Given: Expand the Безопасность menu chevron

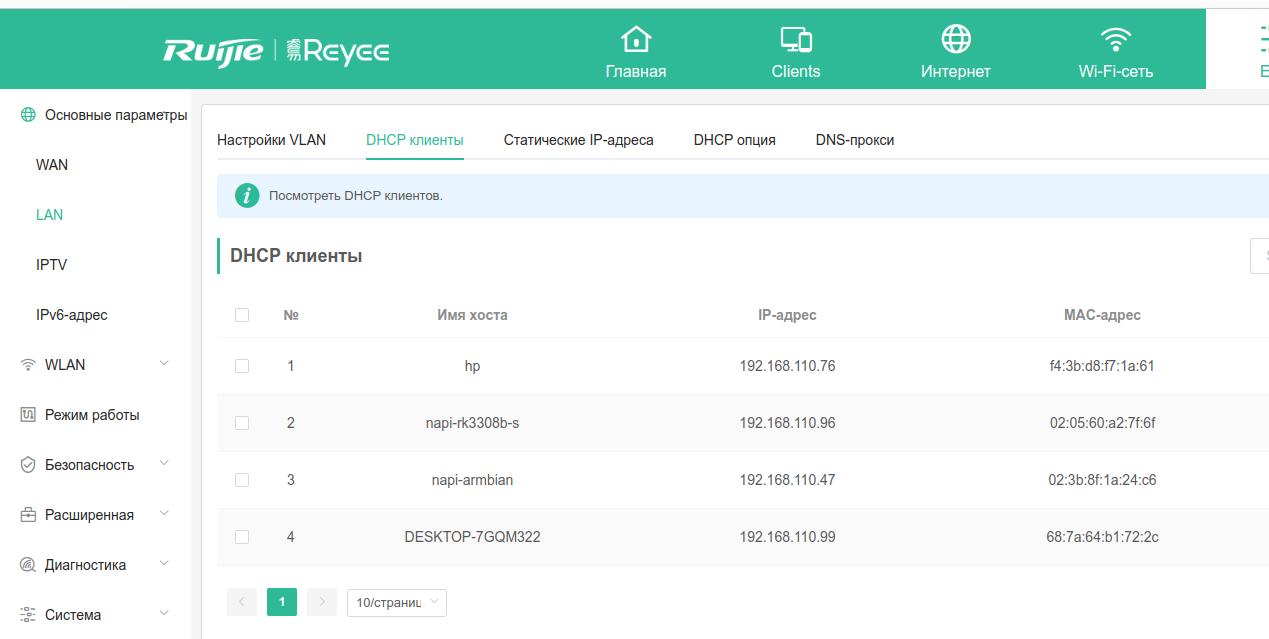Looking at the screenshot, I should [165, 464].
